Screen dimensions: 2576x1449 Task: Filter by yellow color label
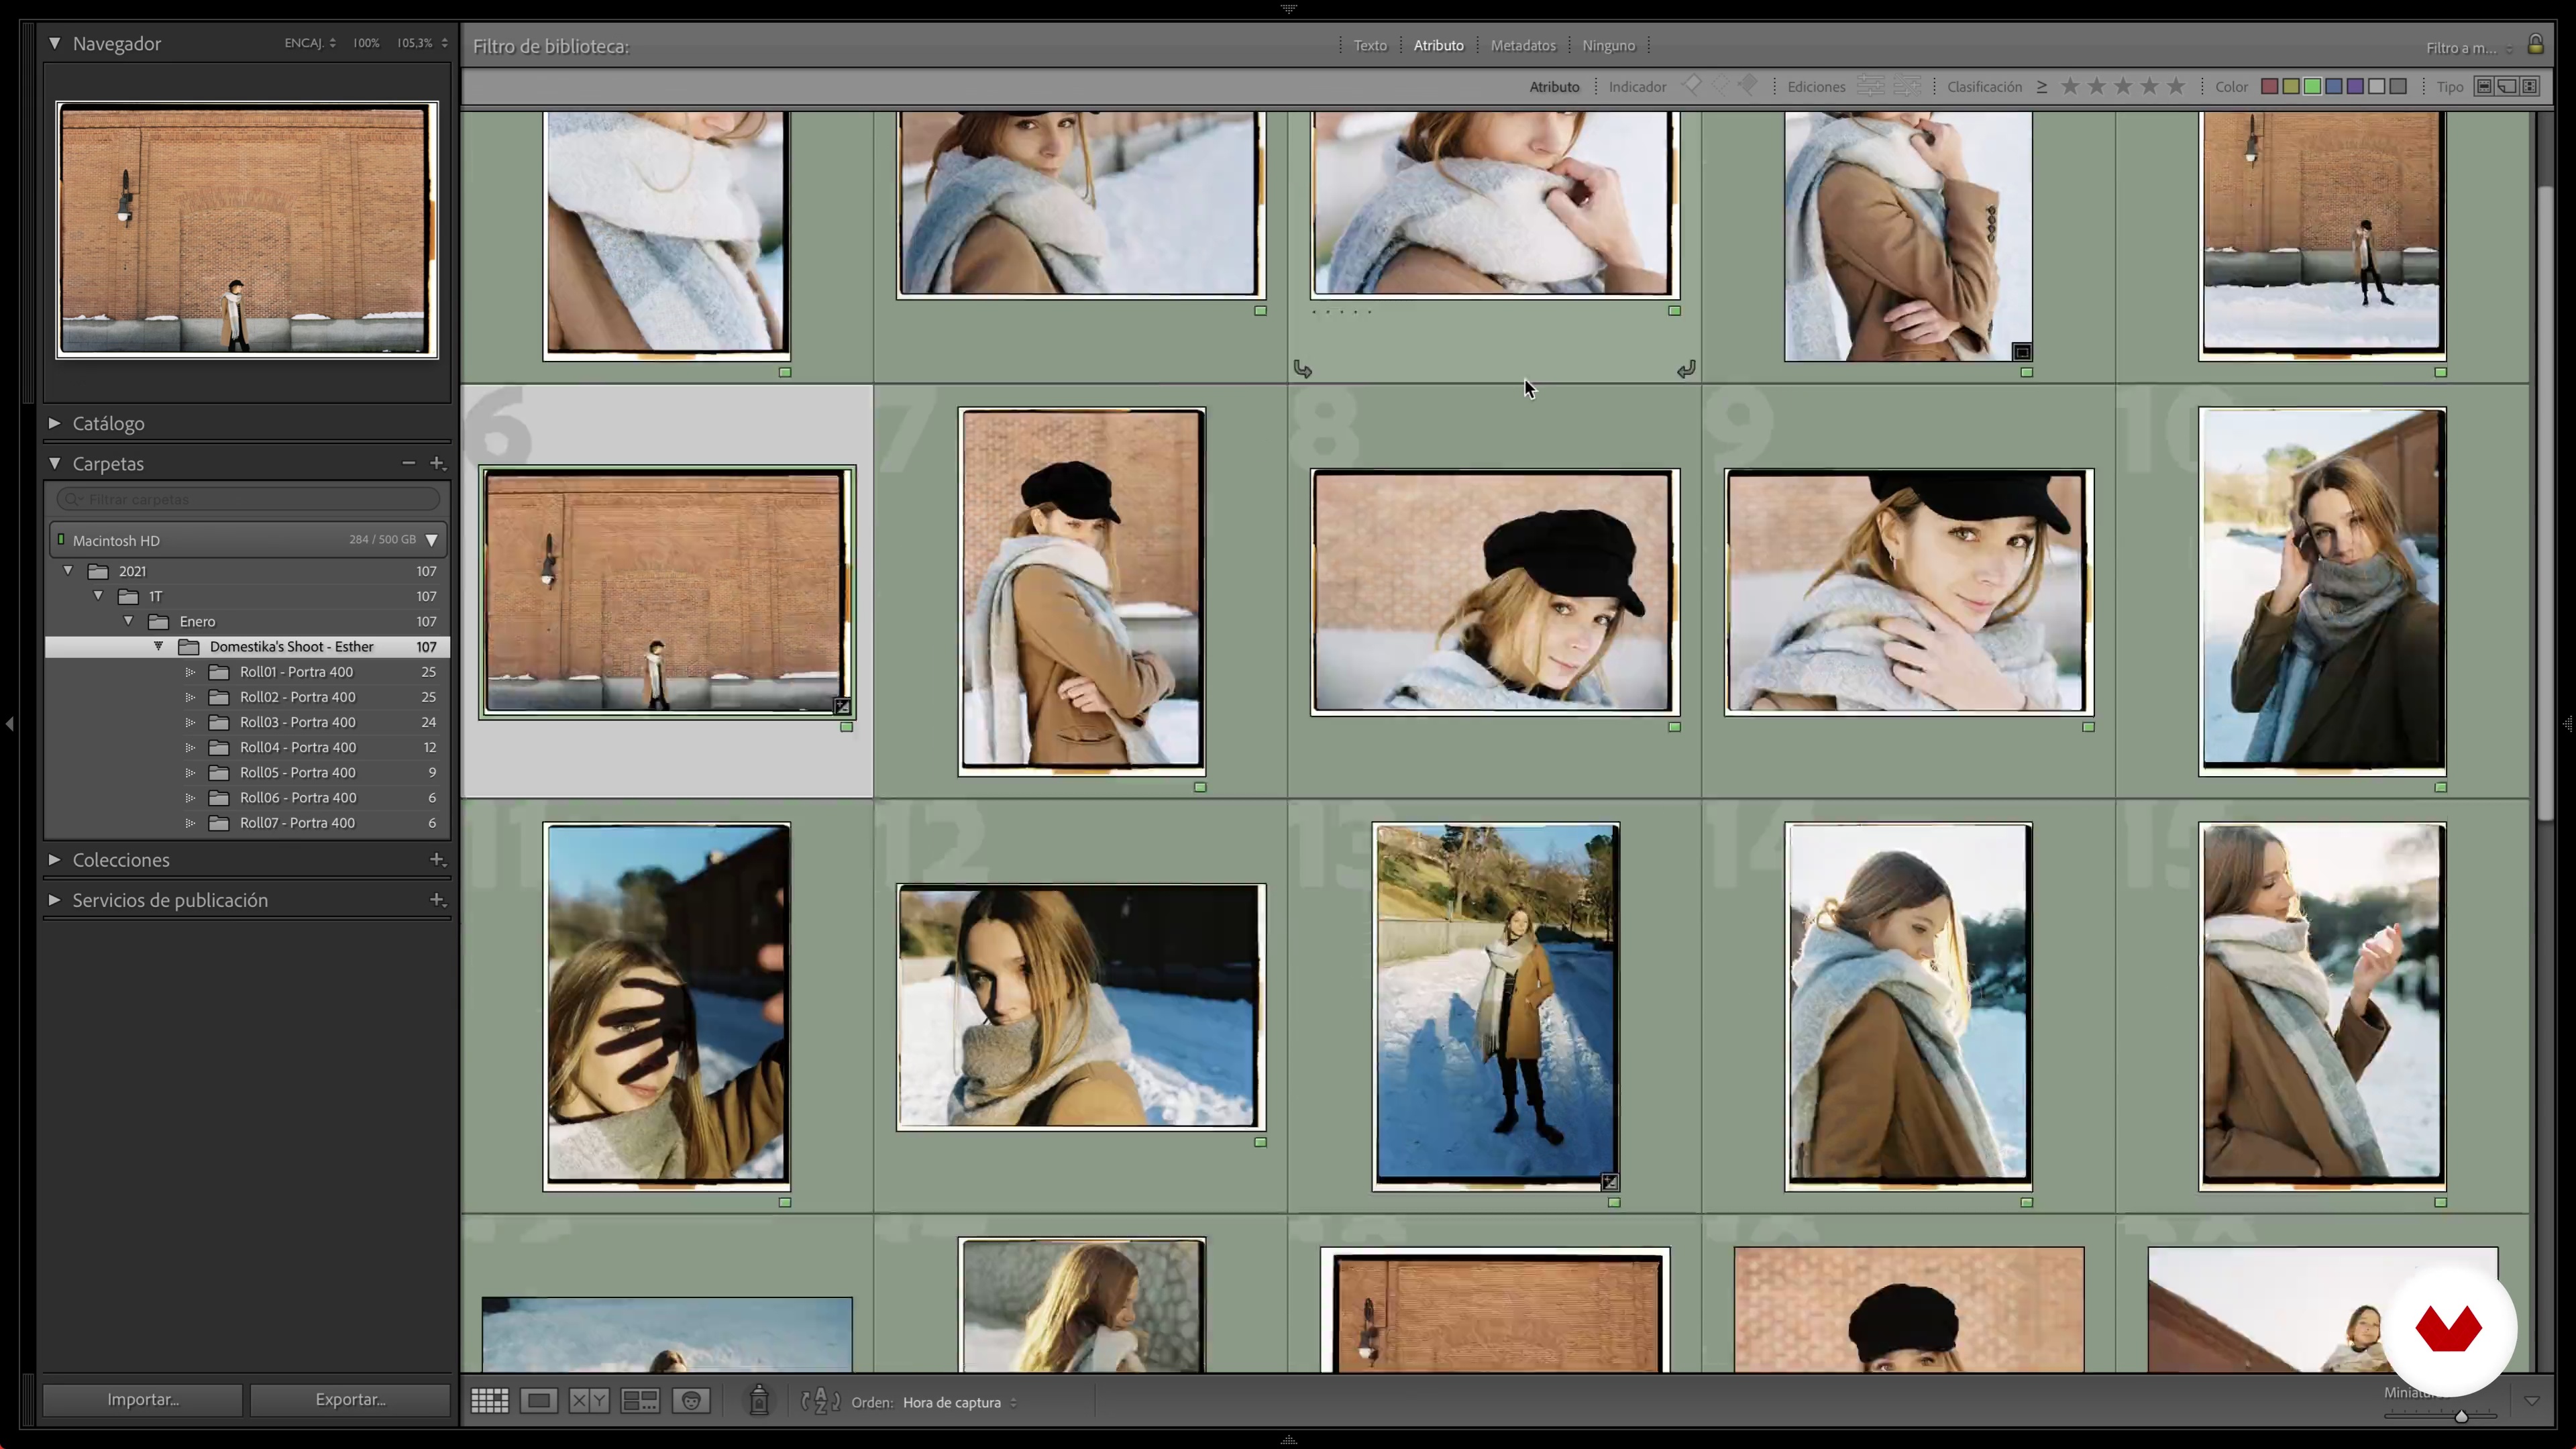(x=2291, y=87)
